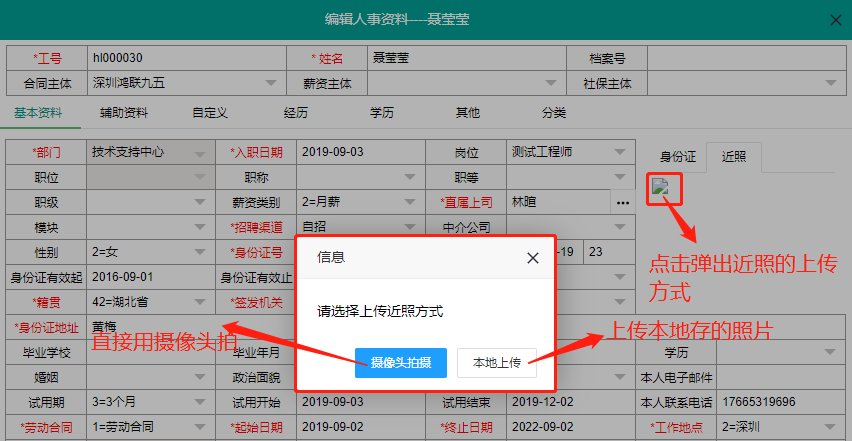The width and height of the screenshot is (852, 441).
Task: Click the ellipsis button beside 直属上司
Action: point(623,203)
